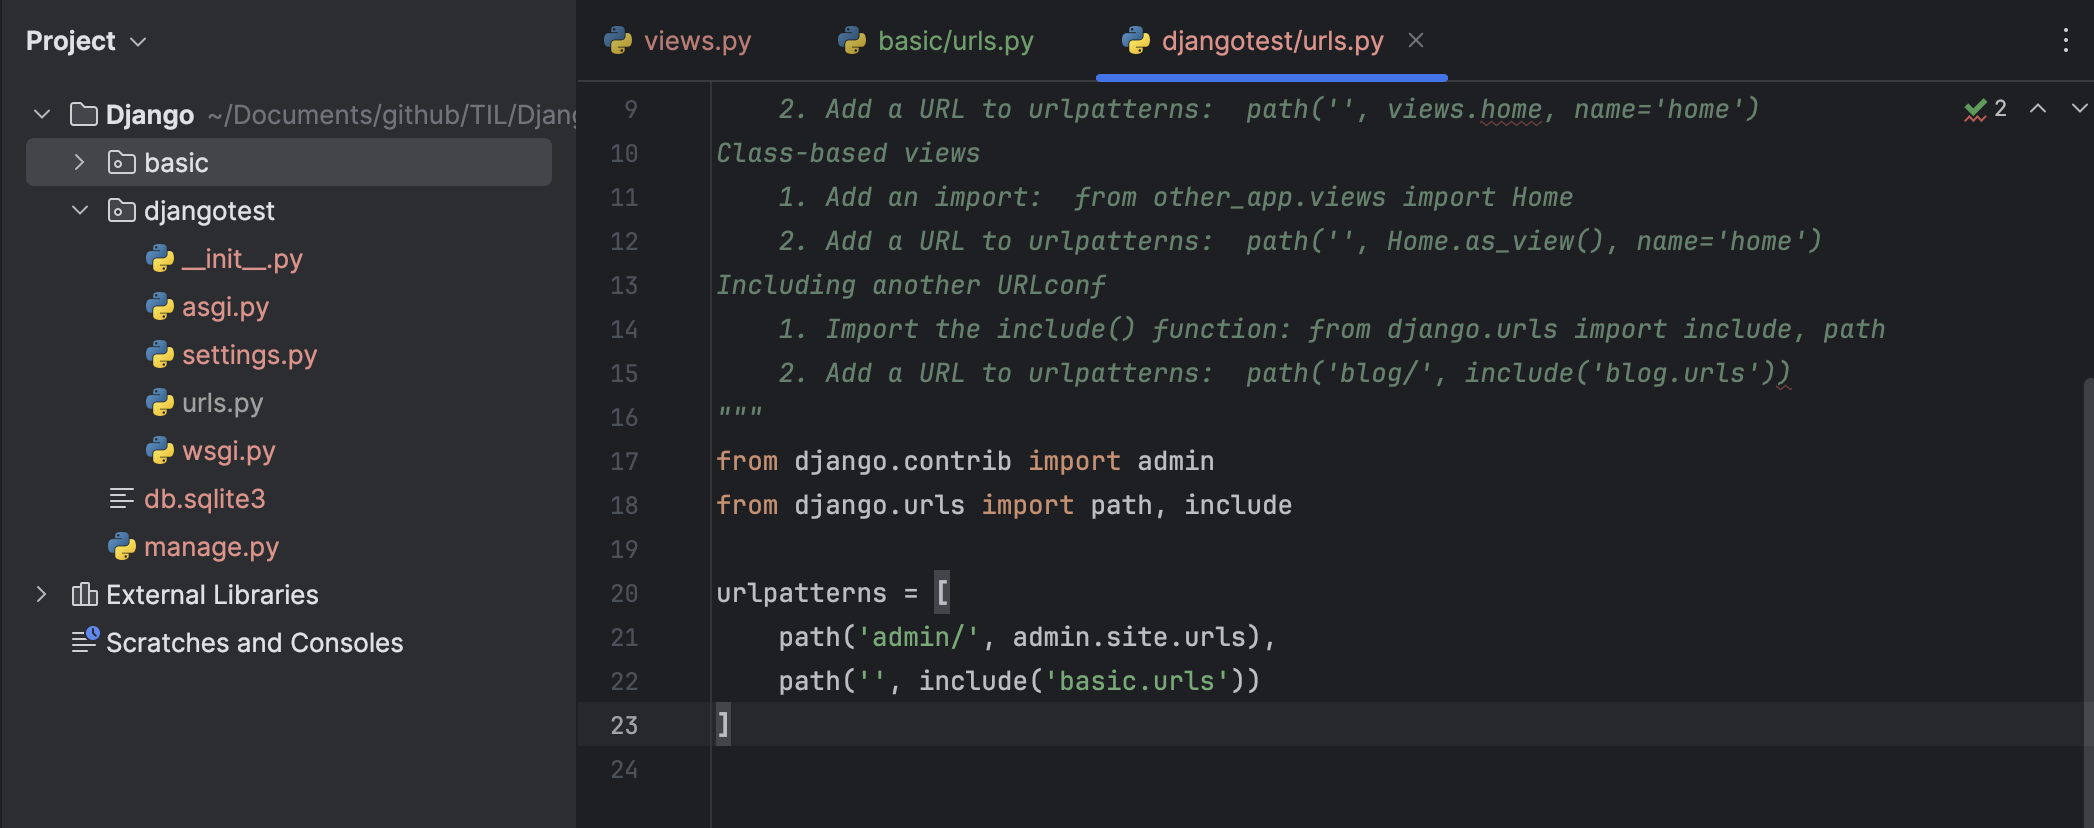
Task: Click the inspections typo indicator widget
Action: [1986, 108]
